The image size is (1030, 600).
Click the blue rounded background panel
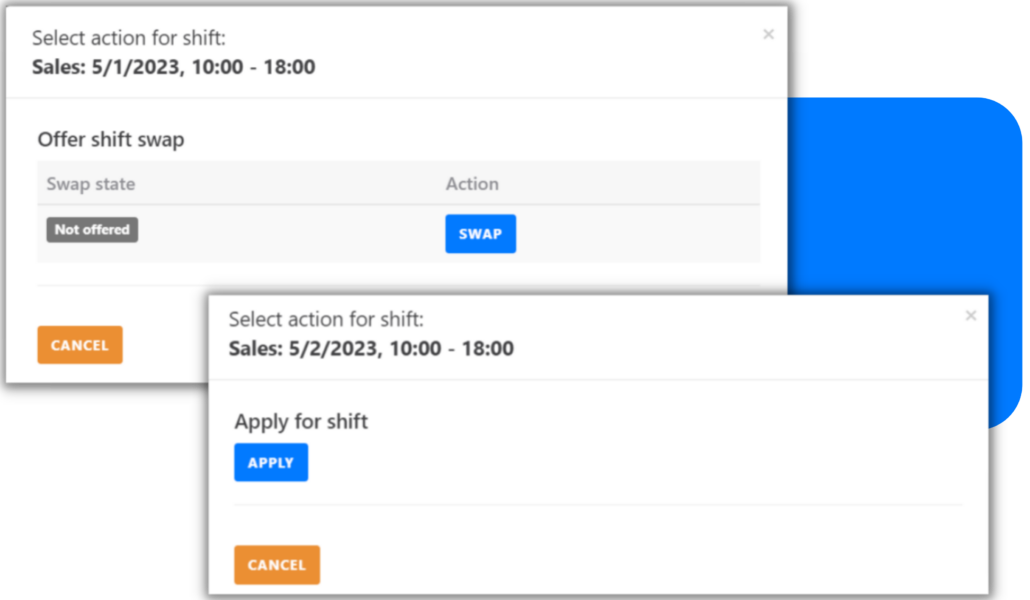900,200
